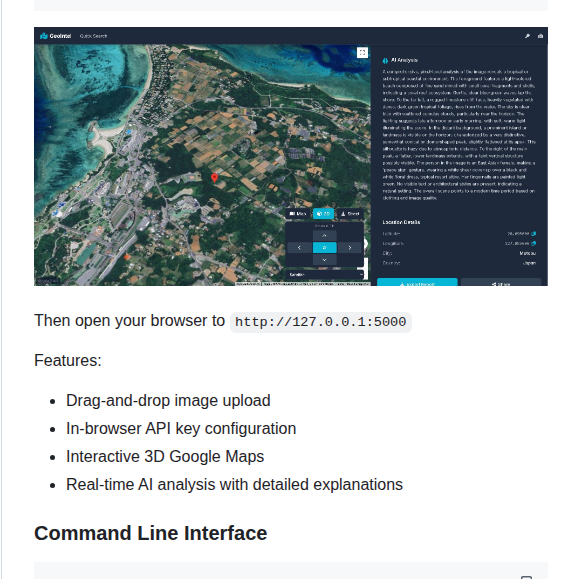Click the Location Details heading
This screenshot has width=580, height=579.
(x=401, y=222)
